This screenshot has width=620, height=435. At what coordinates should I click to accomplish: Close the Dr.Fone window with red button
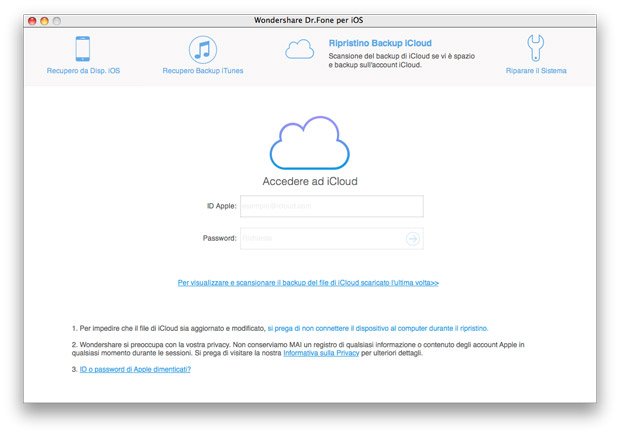pos(32,21)
